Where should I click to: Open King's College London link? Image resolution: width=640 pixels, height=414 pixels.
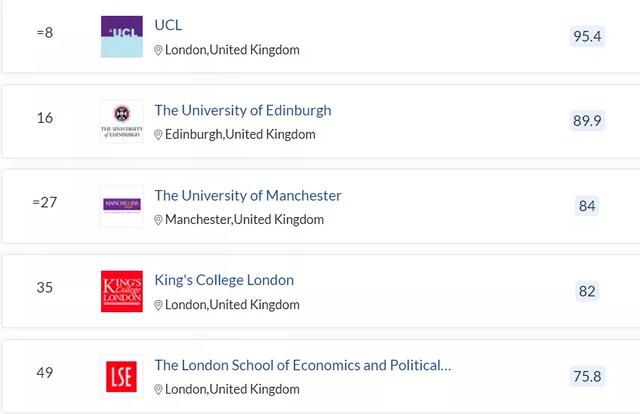click(x=224, y=280)
